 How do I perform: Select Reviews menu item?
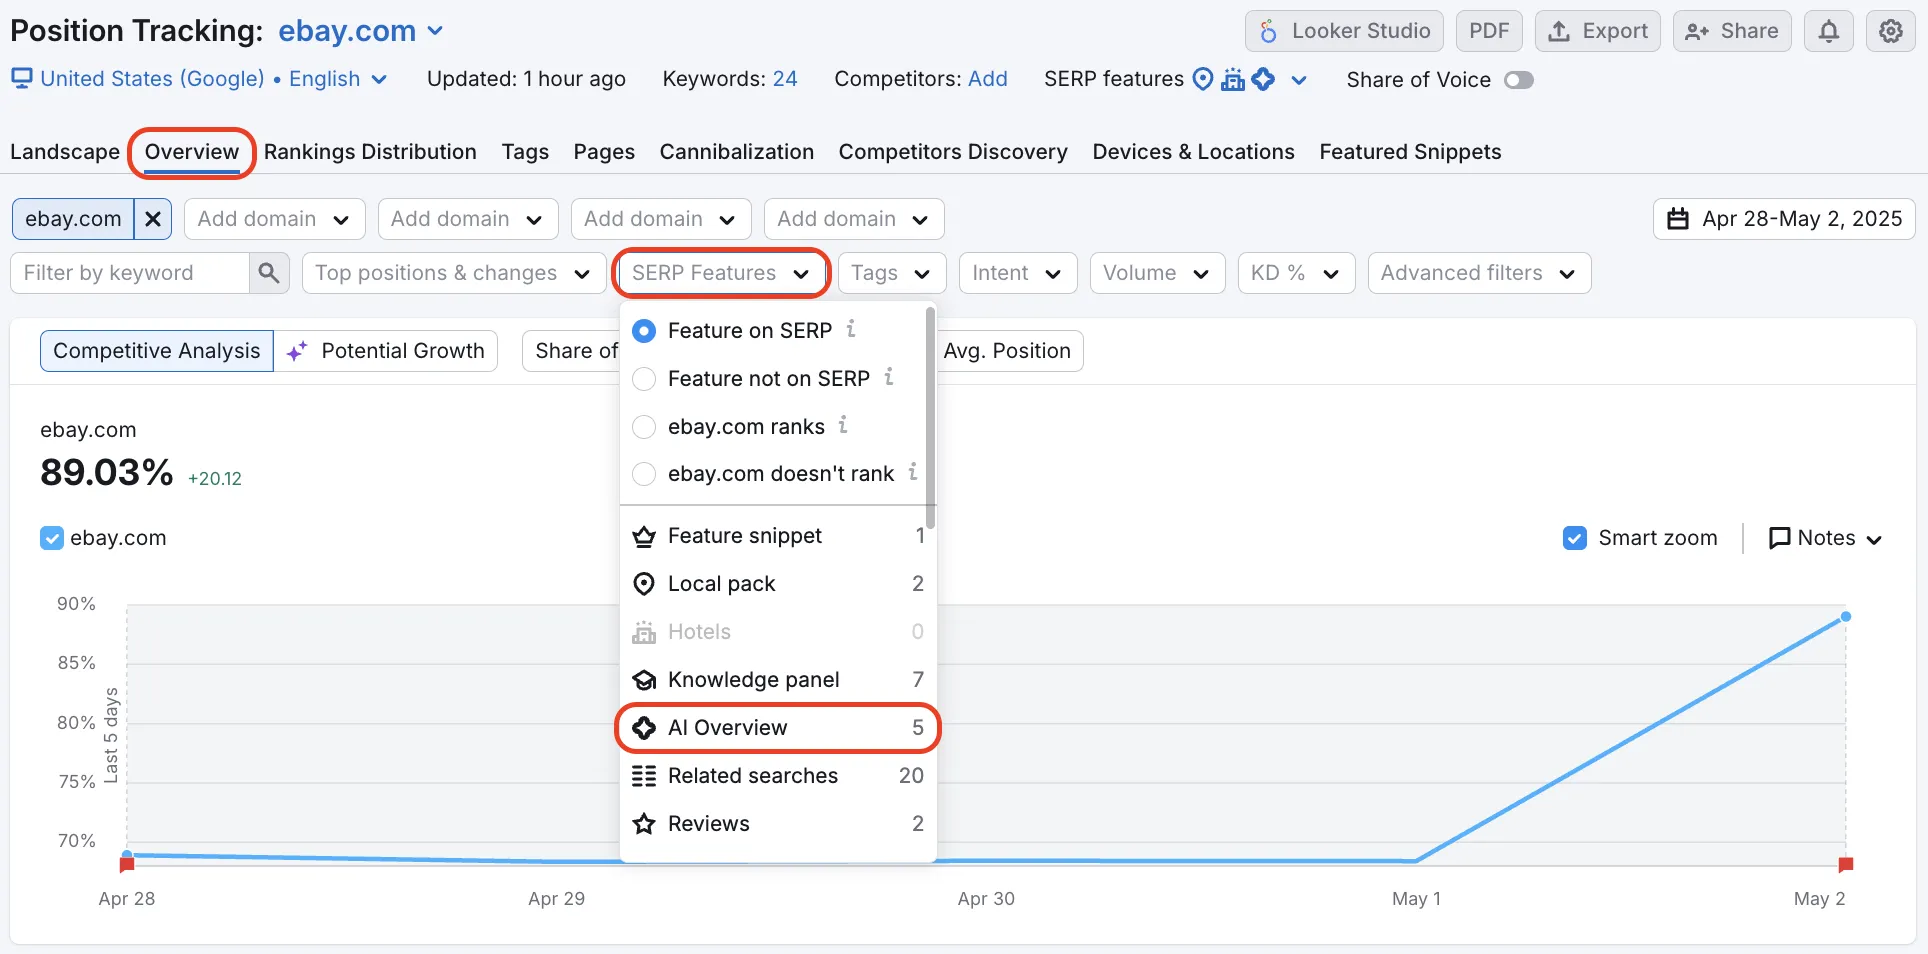tap(777, 824)
